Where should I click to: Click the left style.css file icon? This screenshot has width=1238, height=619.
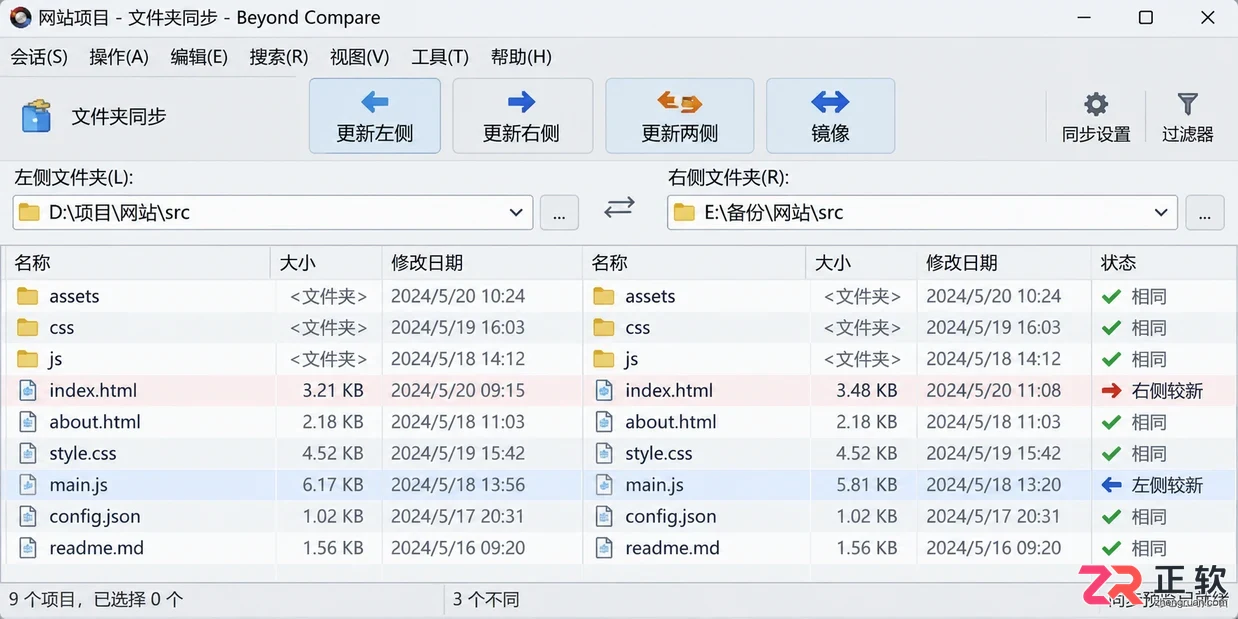coord(28,453)
